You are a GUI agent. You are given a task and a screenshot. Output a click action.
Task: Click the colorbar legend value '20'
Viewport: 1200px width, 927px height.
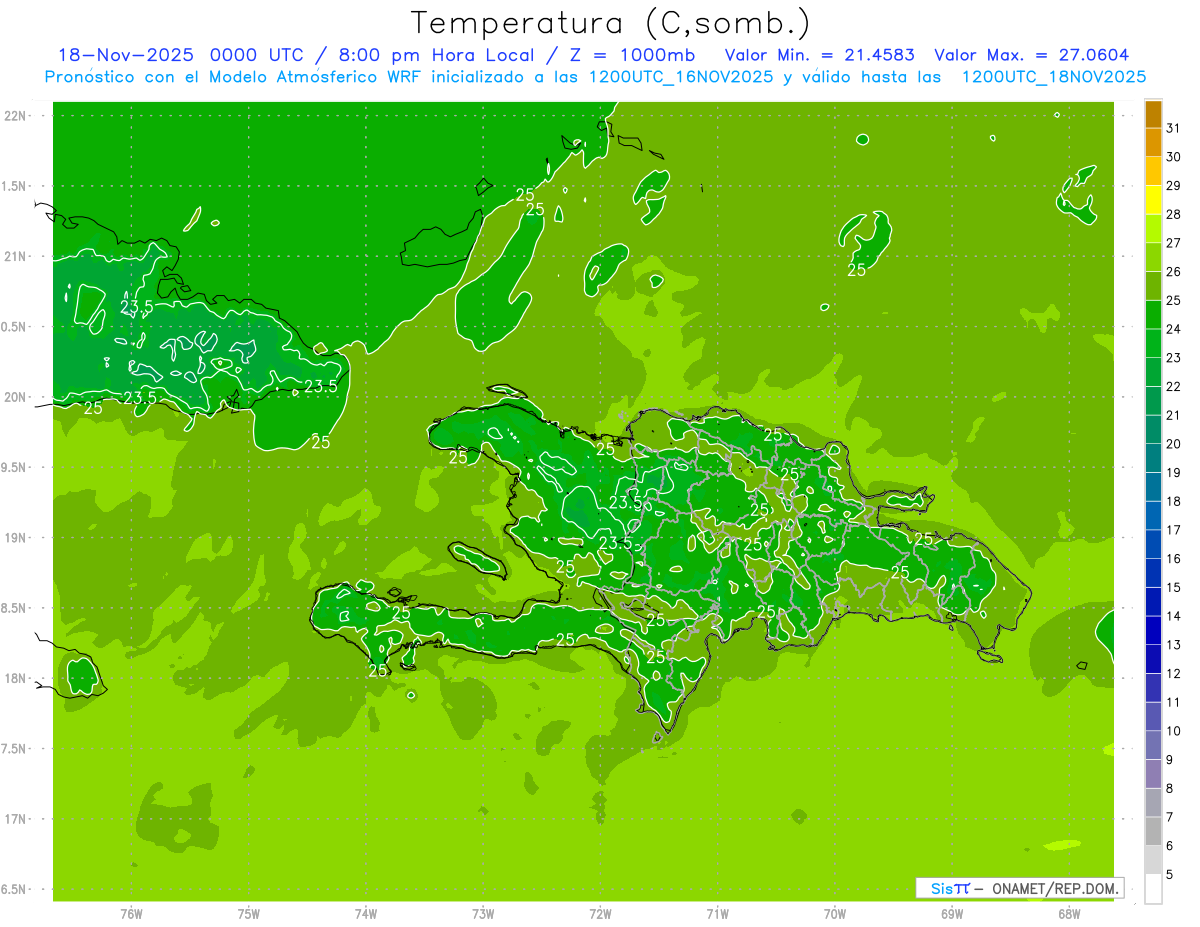click(1173, 444)
